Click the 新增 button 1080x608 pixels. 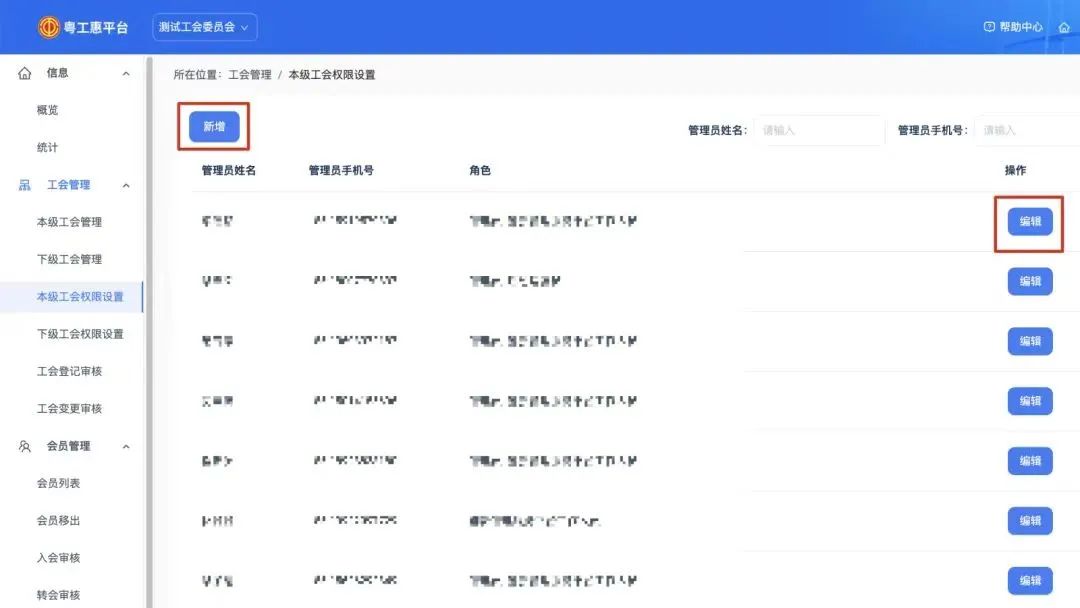tap(214, 127)
